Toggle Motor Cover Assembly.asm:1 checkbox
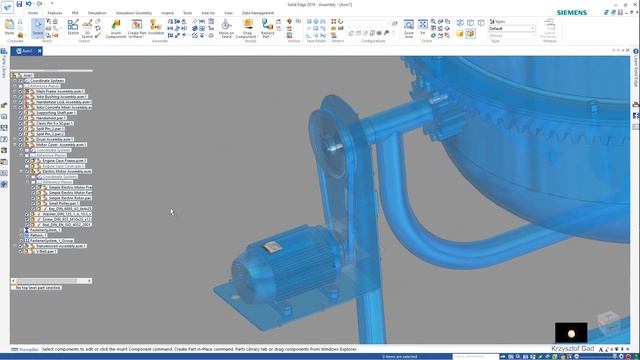The width and height of the screenshot is (640, 360). pyautogui.click(x=21, y=144)
